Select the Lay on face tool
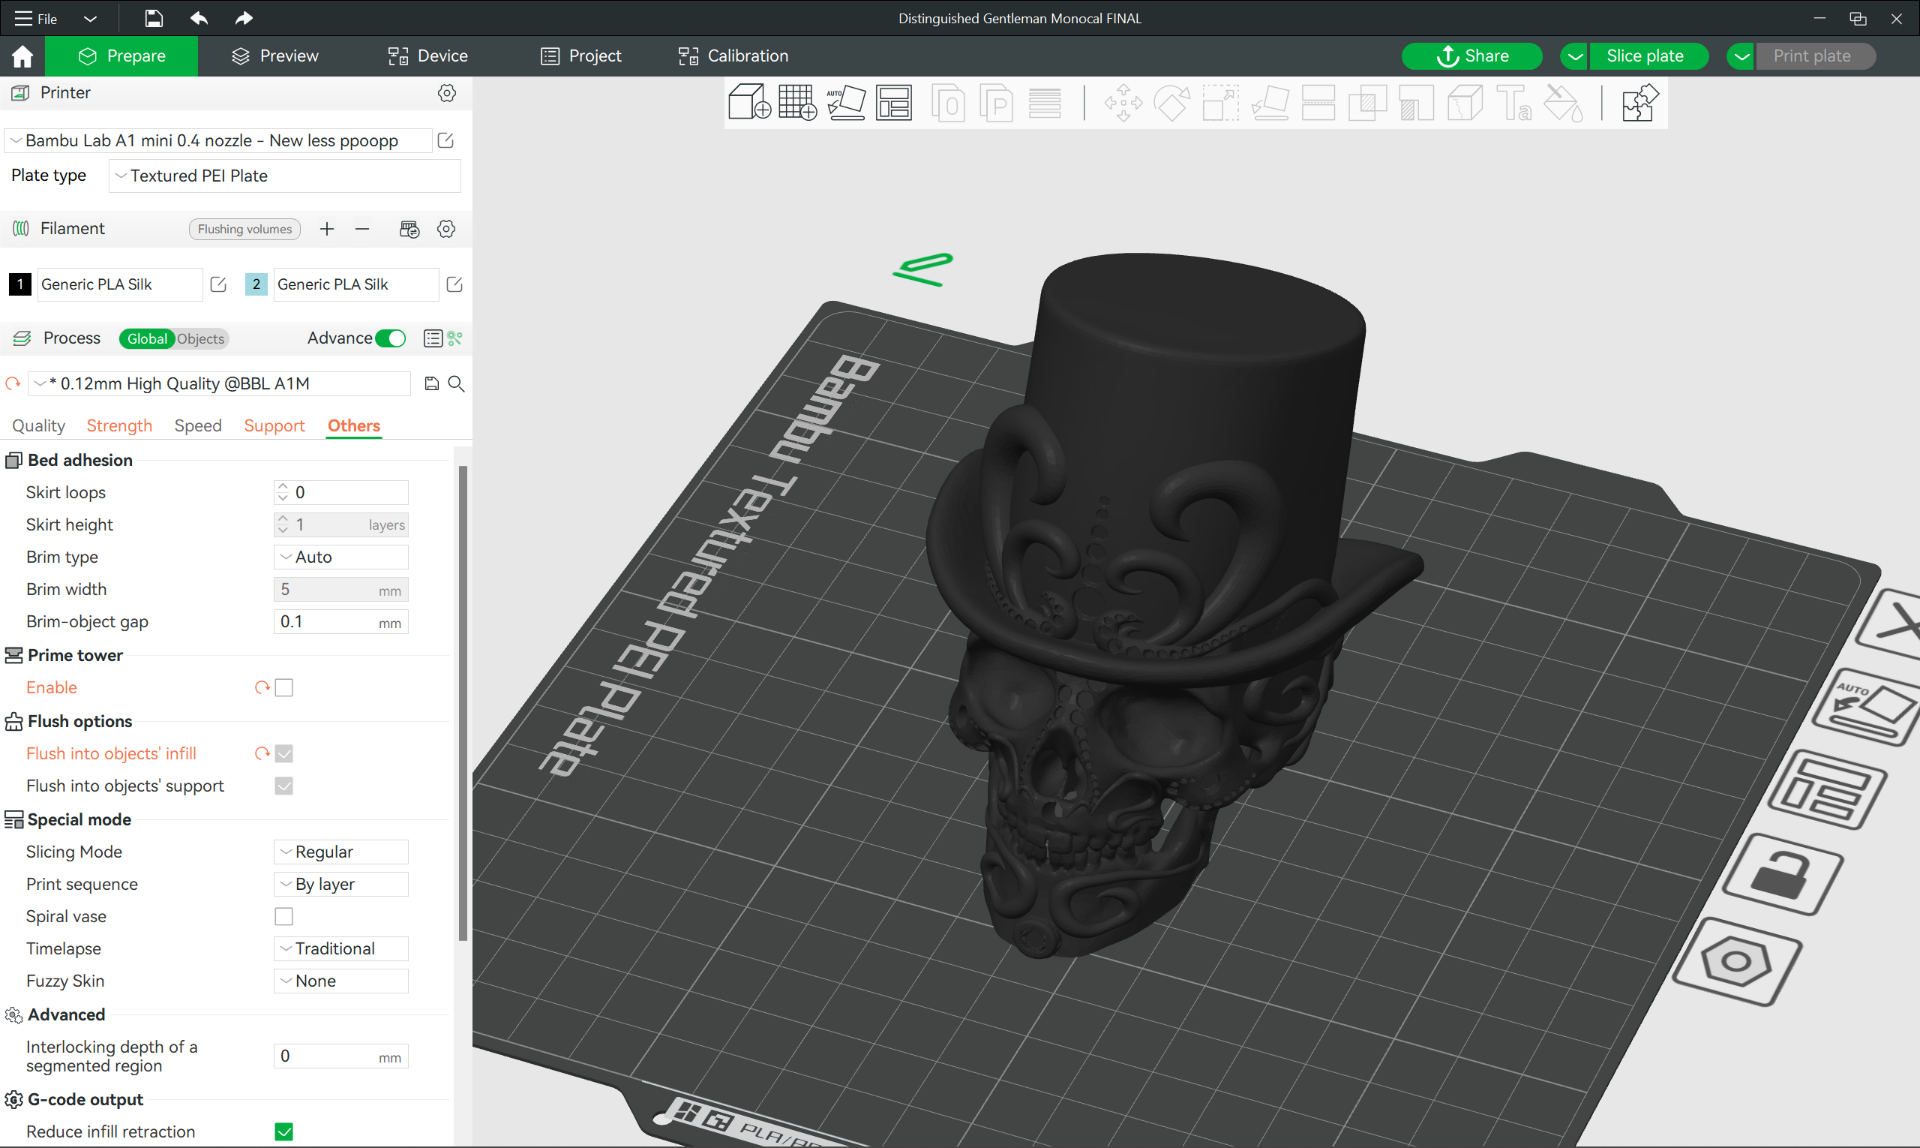This screenshot has height=1148, width=1920. [1270, 102]
